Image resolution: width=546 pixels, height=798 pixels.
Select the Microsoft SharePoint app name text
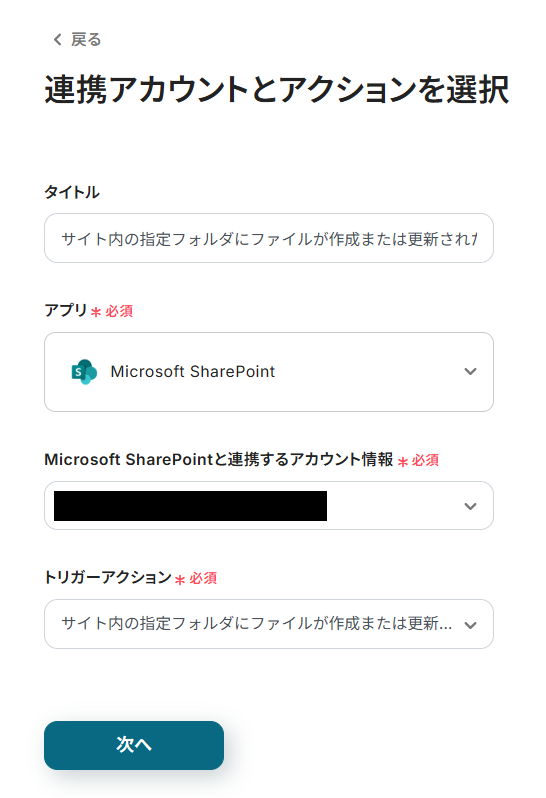coord(193,372)
